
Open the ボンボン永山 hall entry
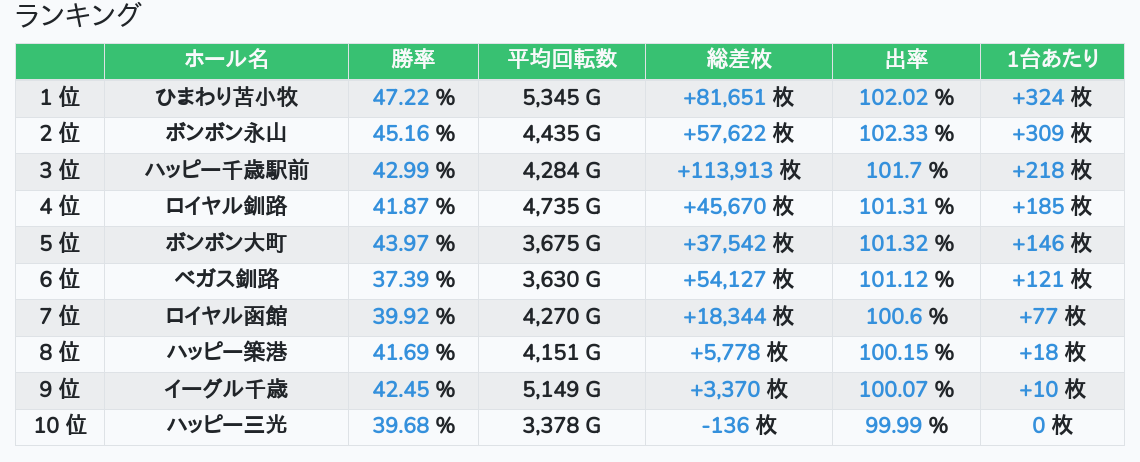227,134
